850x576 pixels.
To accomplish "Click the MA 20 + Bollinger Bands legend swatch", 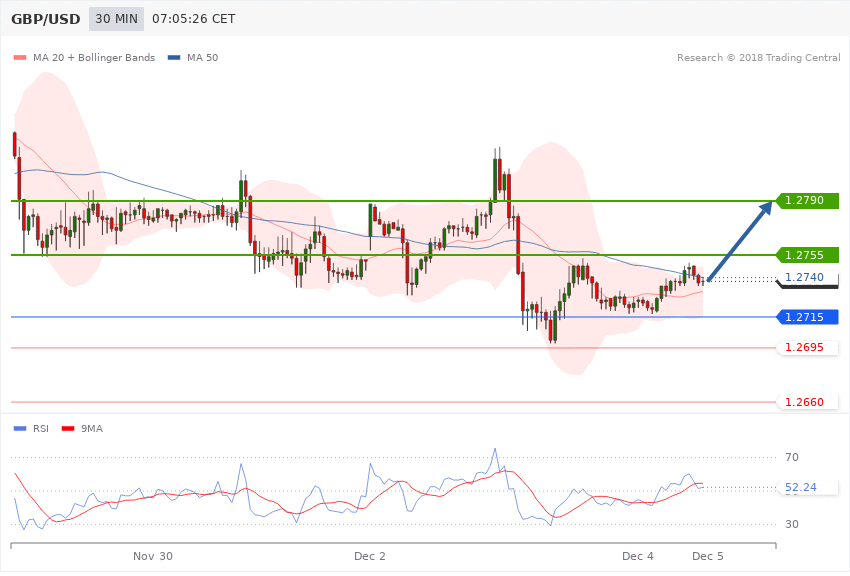I will click(x=20, y=57).
